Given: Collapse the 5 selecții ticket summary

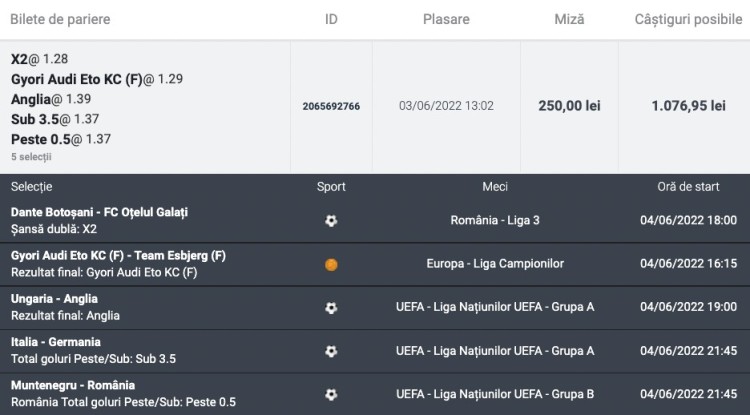Looking at the screenshot, I should click(x=31, y=157).
